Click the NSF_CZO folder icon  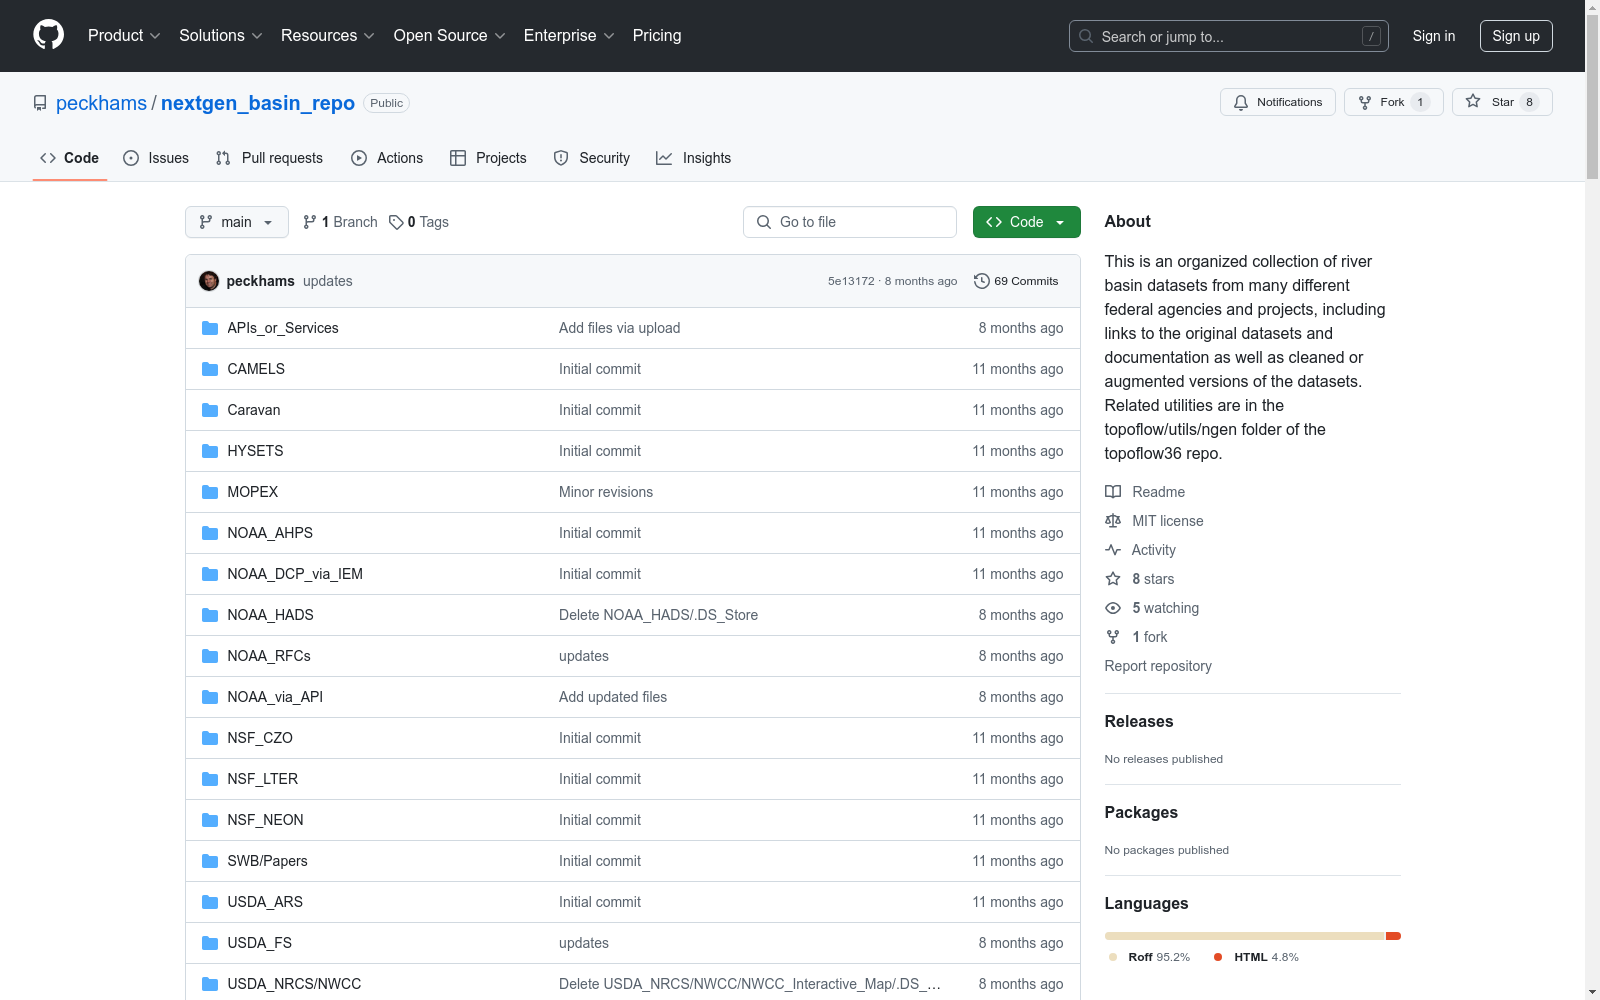pos(210,738)
